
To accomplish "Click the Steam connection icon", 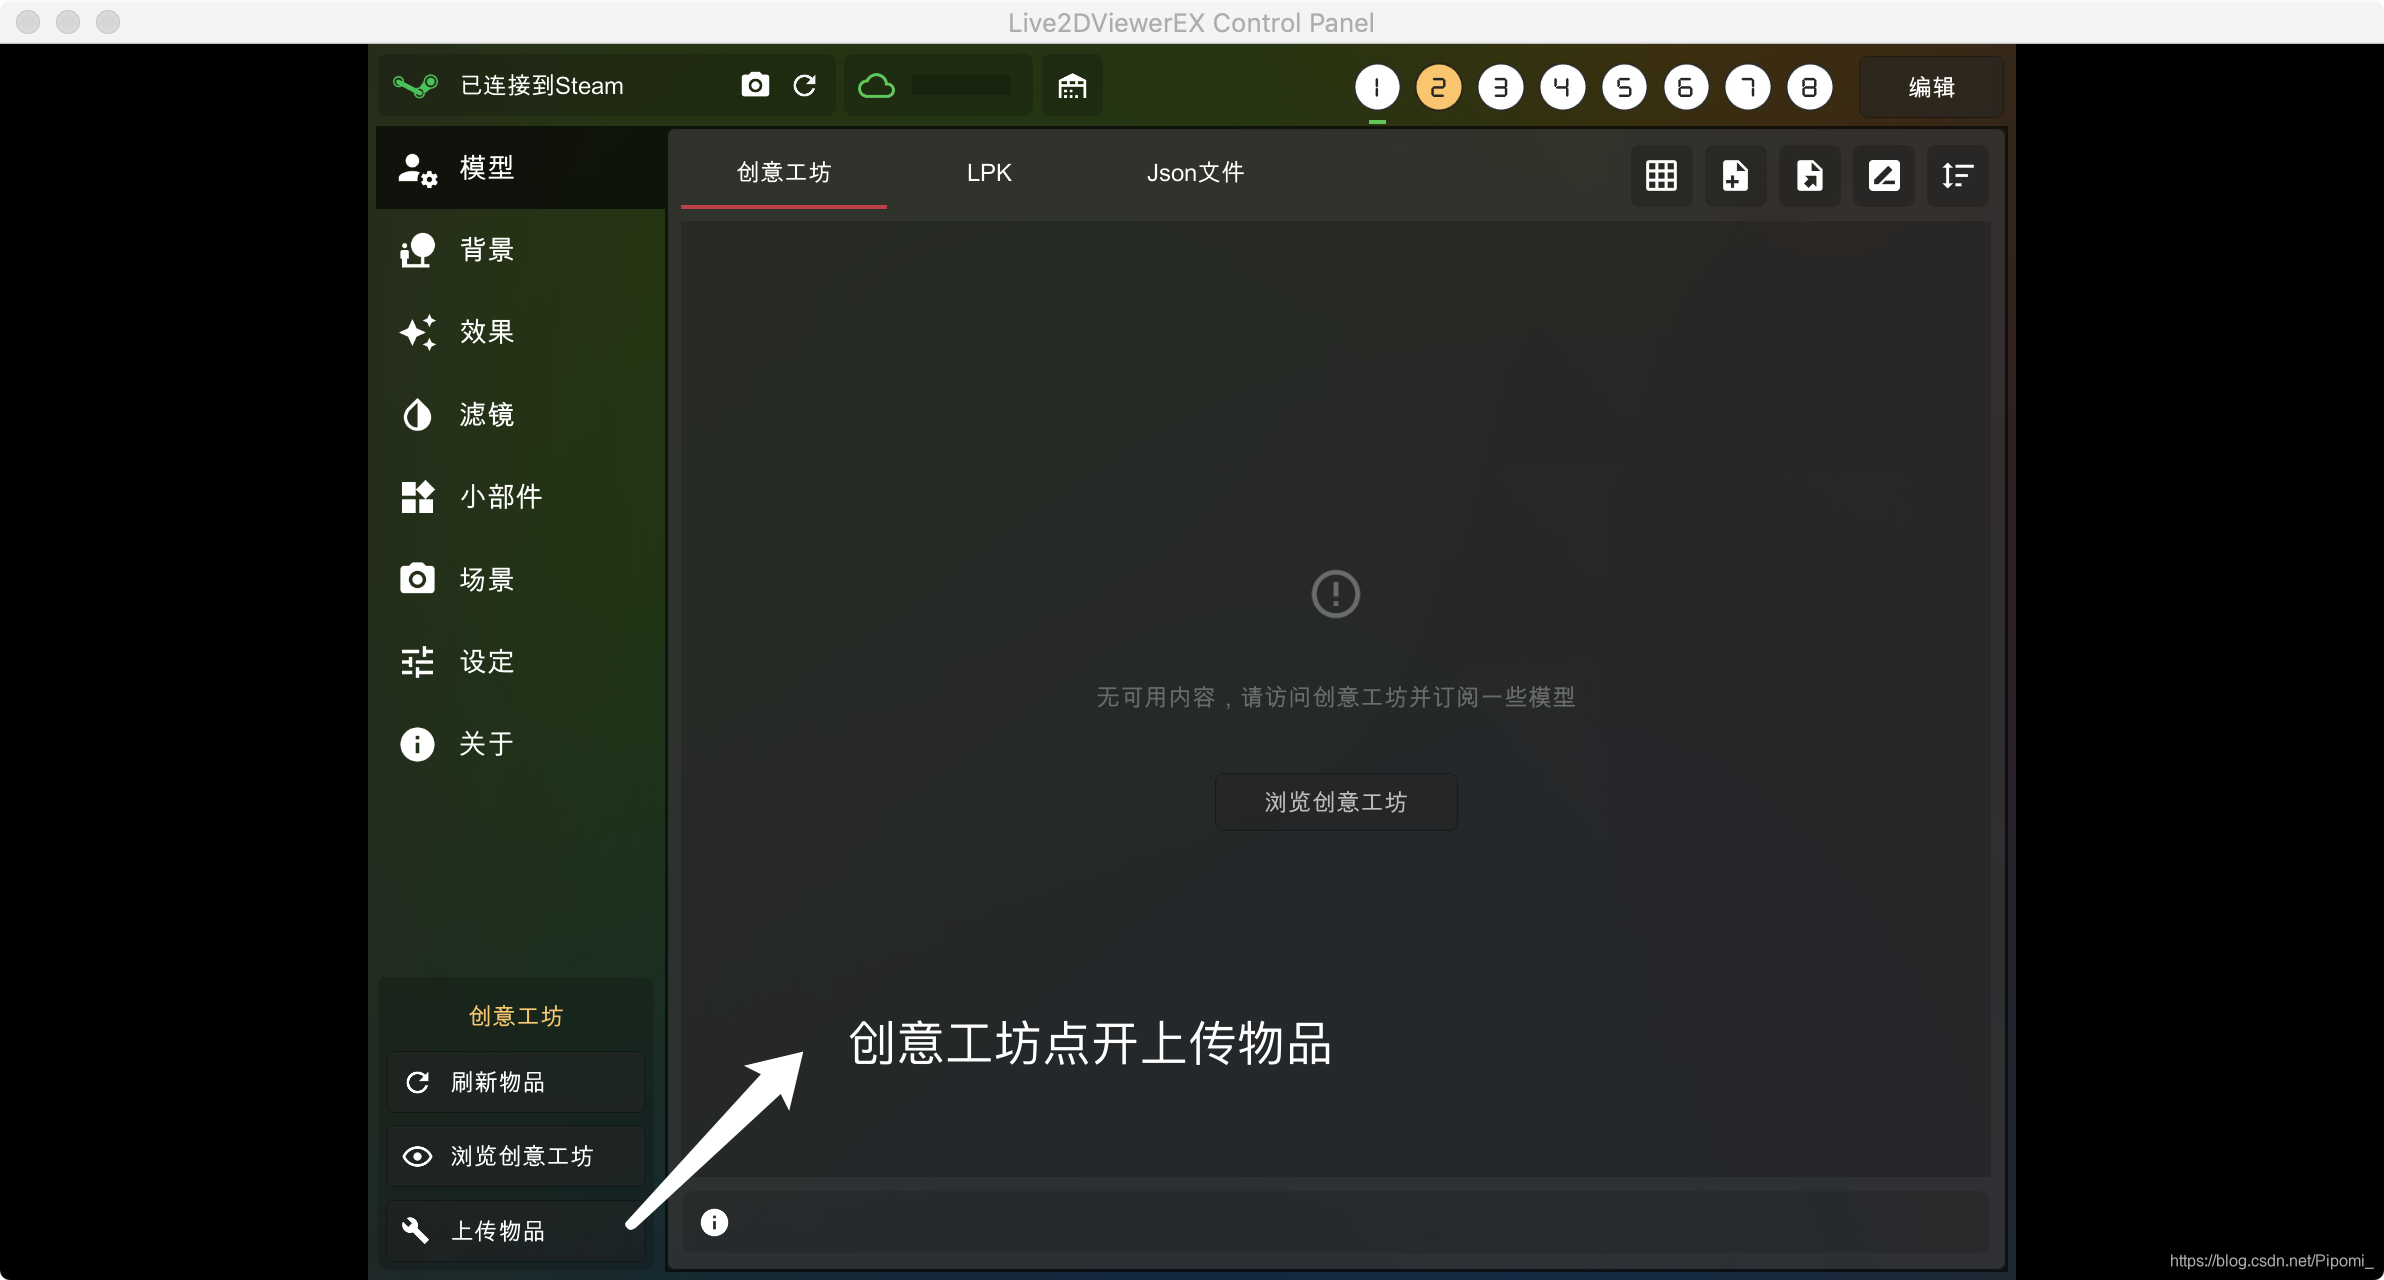I will [415, 86].
